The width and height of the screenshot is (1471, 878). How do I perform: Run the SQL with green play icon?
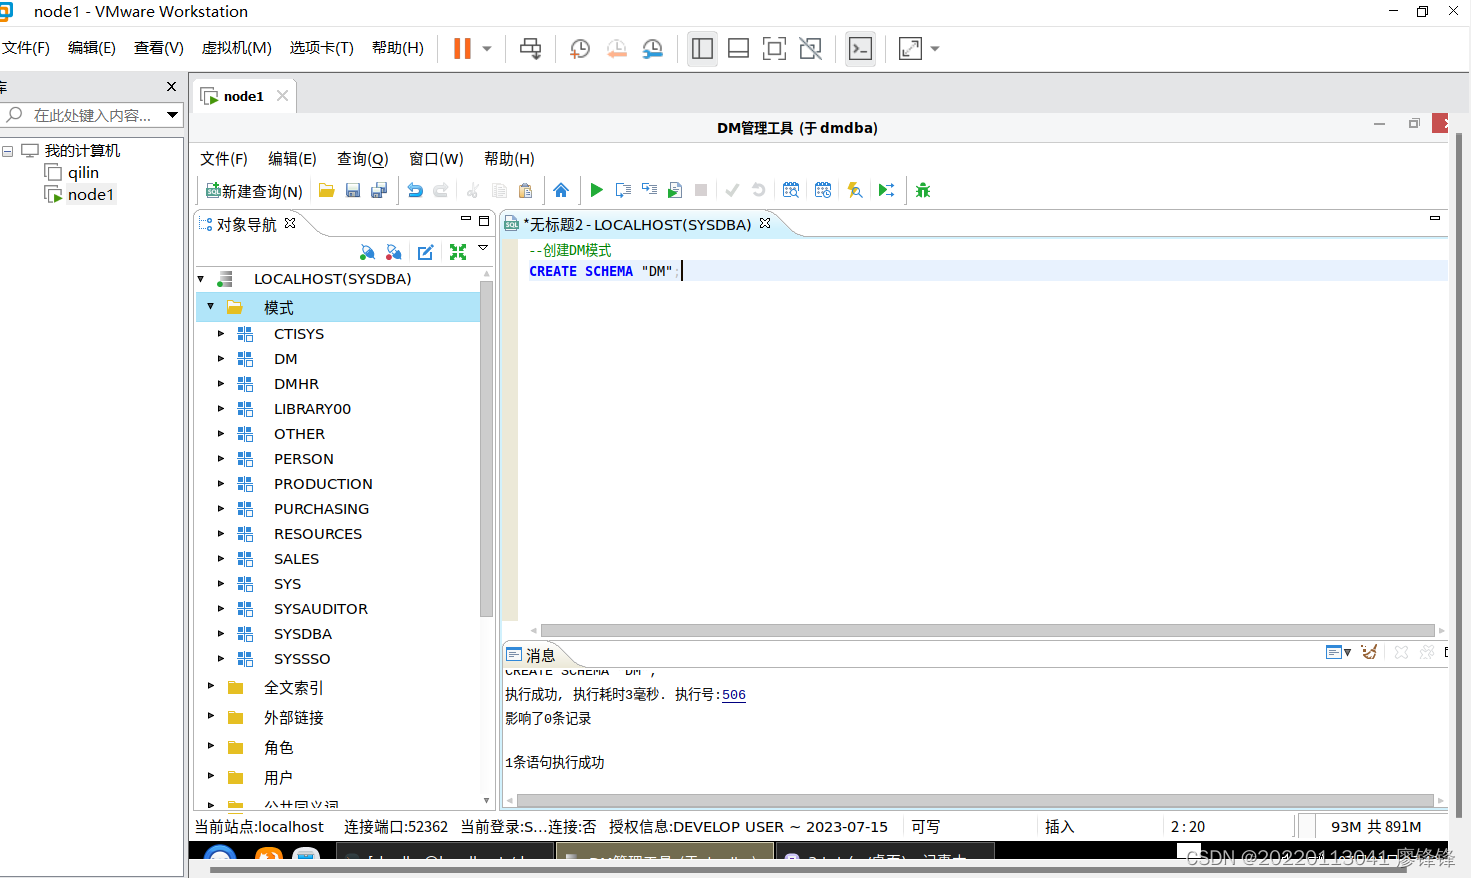tap(597, 190)
